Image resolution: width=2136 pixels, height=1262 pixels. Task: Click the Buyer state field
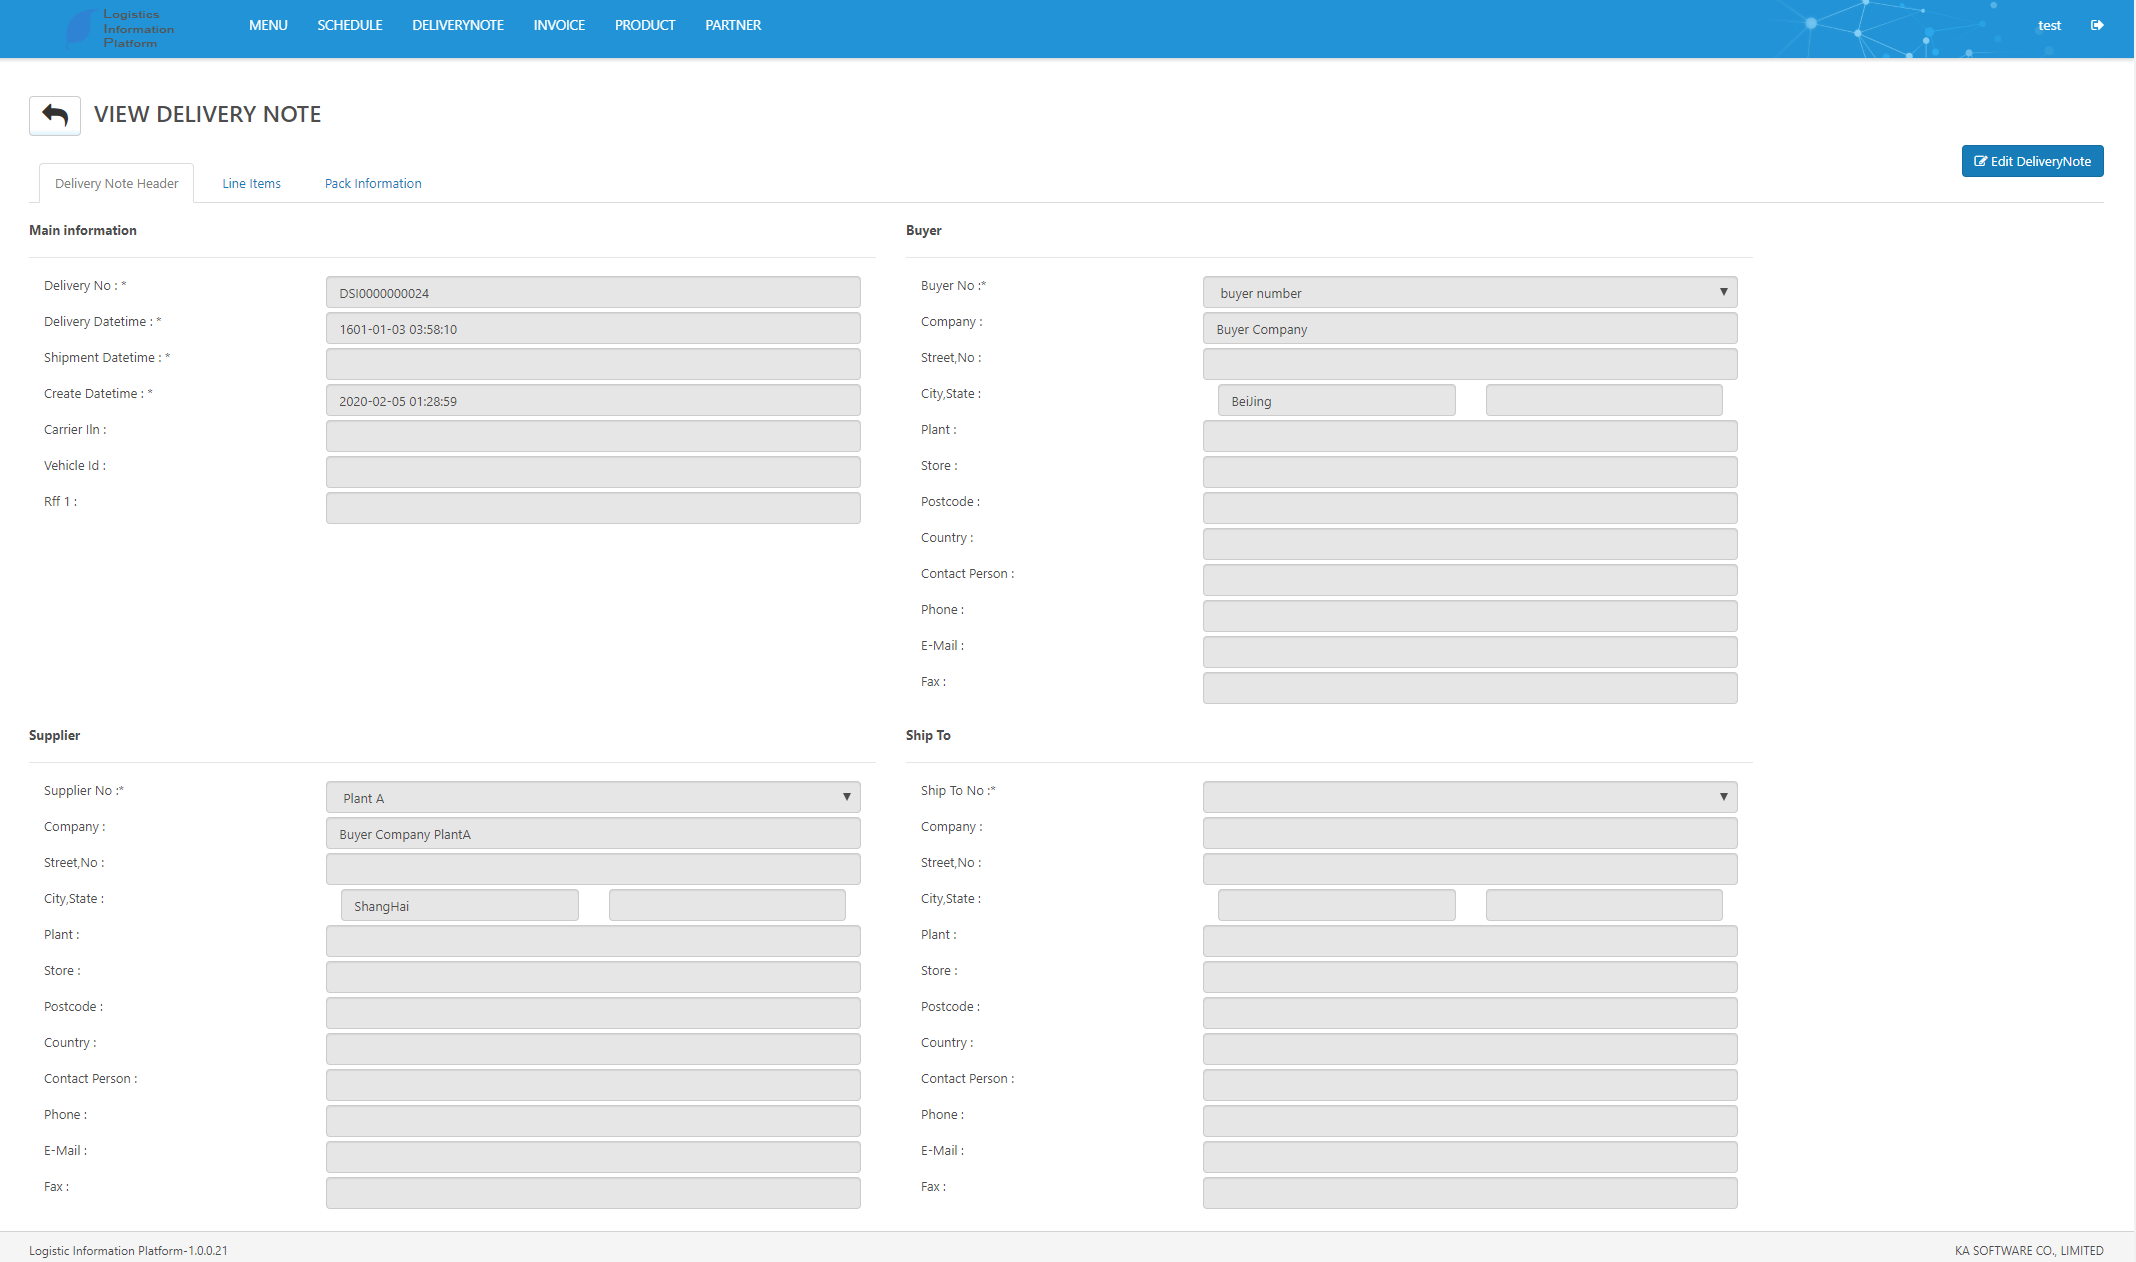1604,400
